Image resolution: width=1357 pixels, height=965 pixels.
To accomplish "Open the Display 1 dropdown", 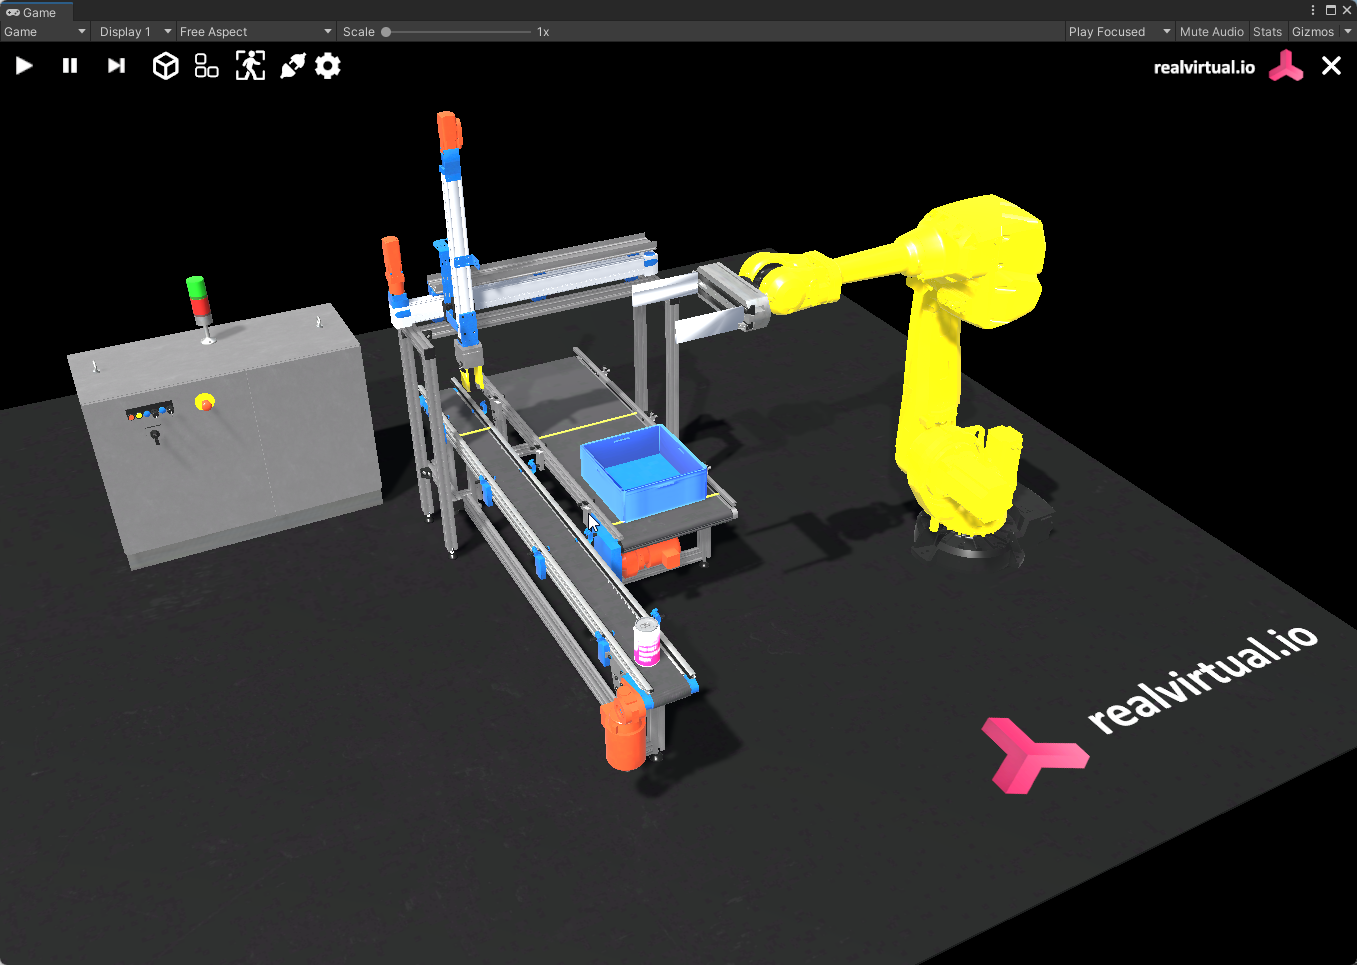I will click(x=135, y=32).
